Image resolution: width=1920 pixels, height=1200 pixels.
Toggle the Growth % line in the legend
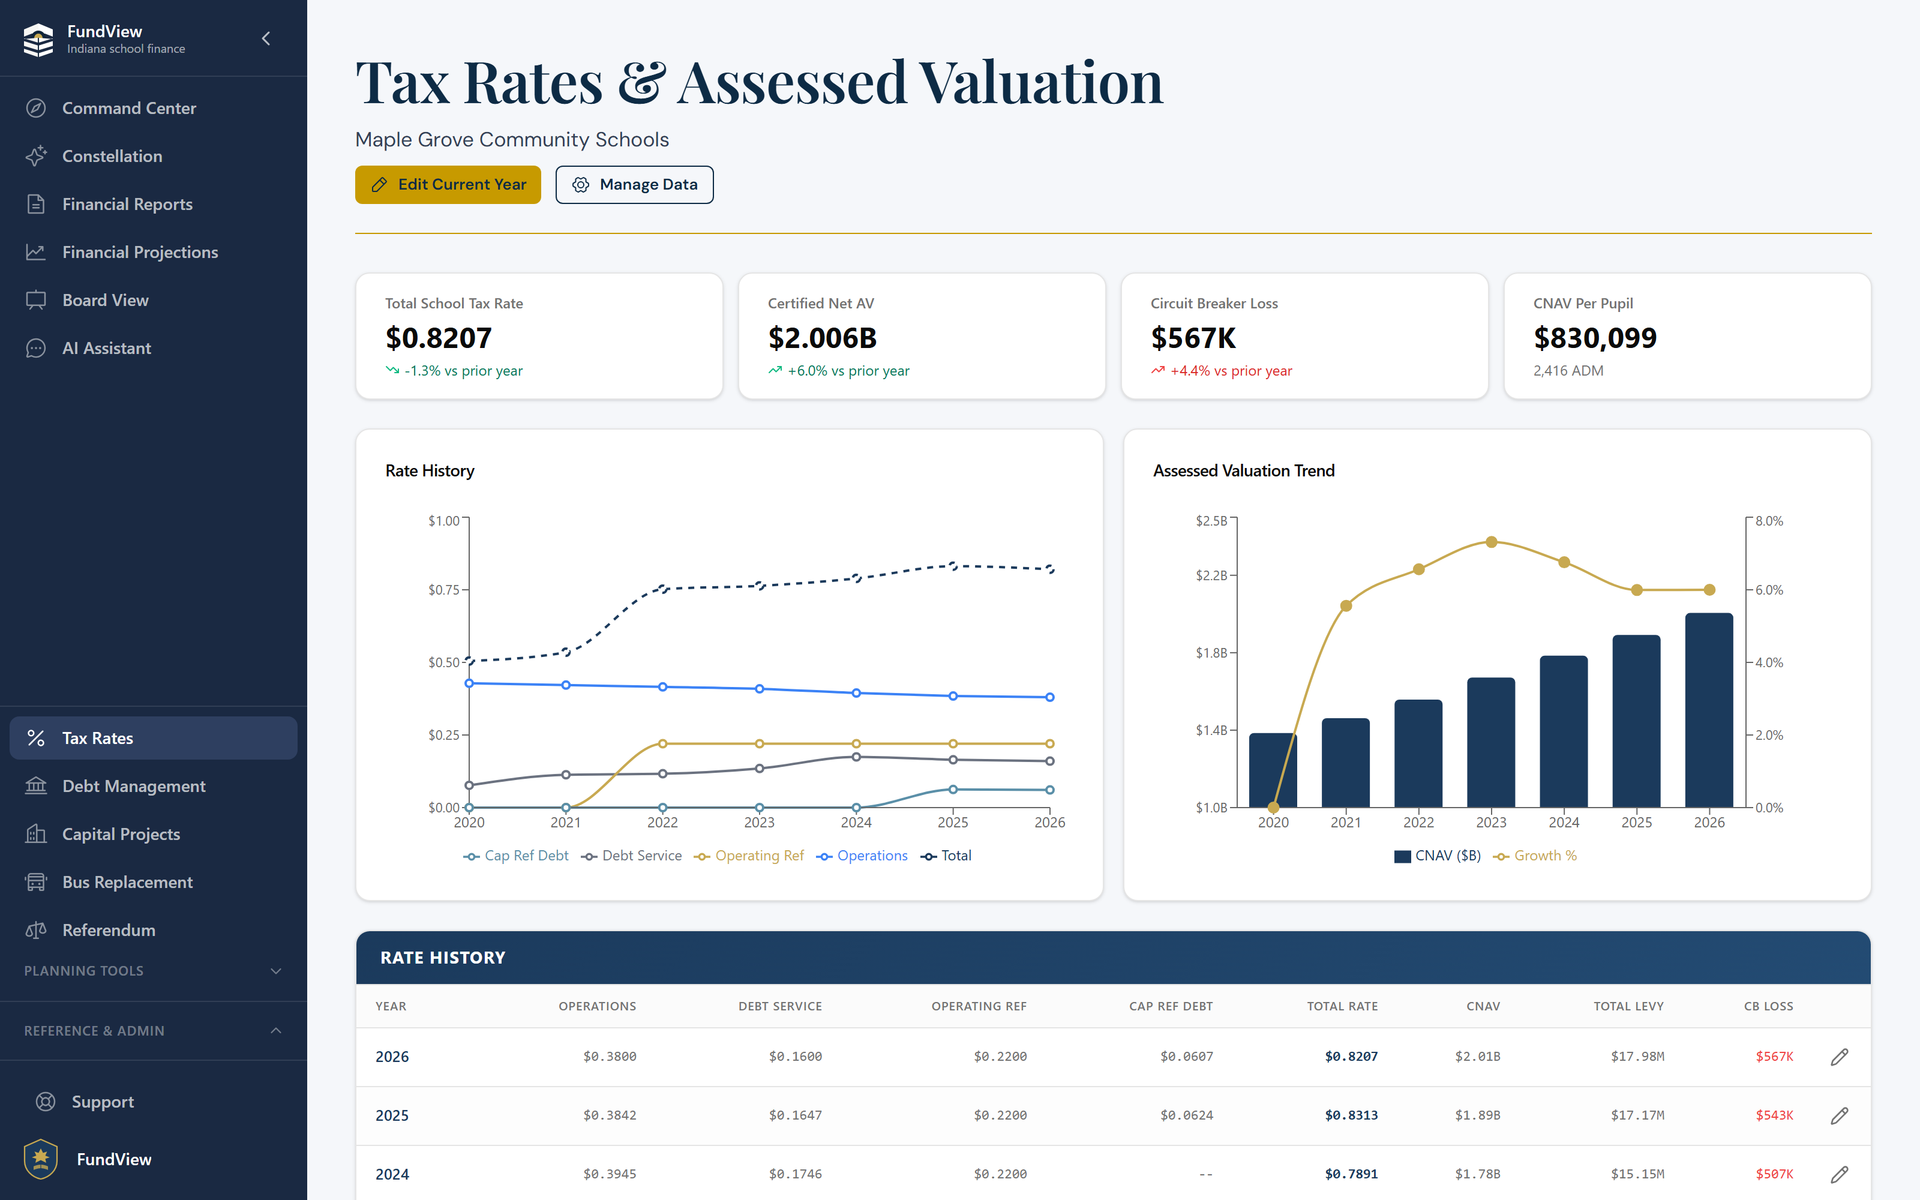[1535, 856]
